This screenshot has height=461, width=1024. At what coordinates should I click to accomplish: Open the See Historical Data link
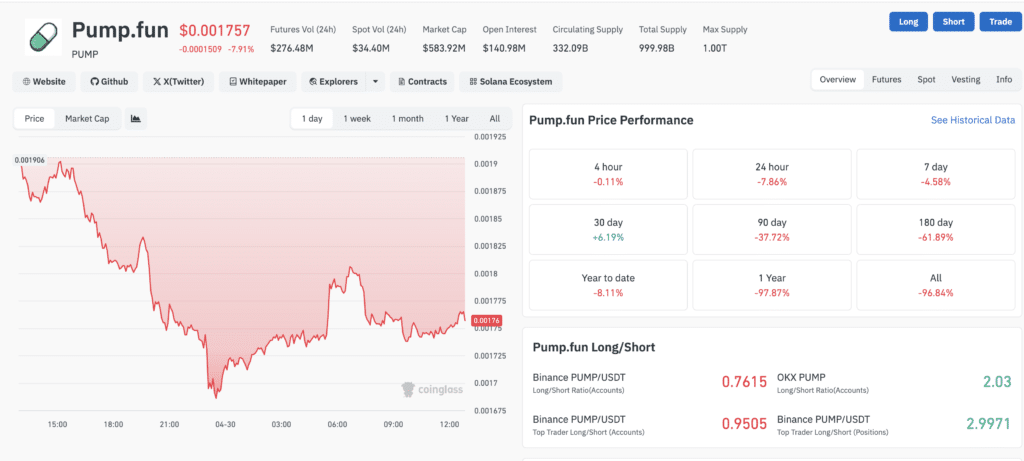pyautogui.click(x=972, y=120)
